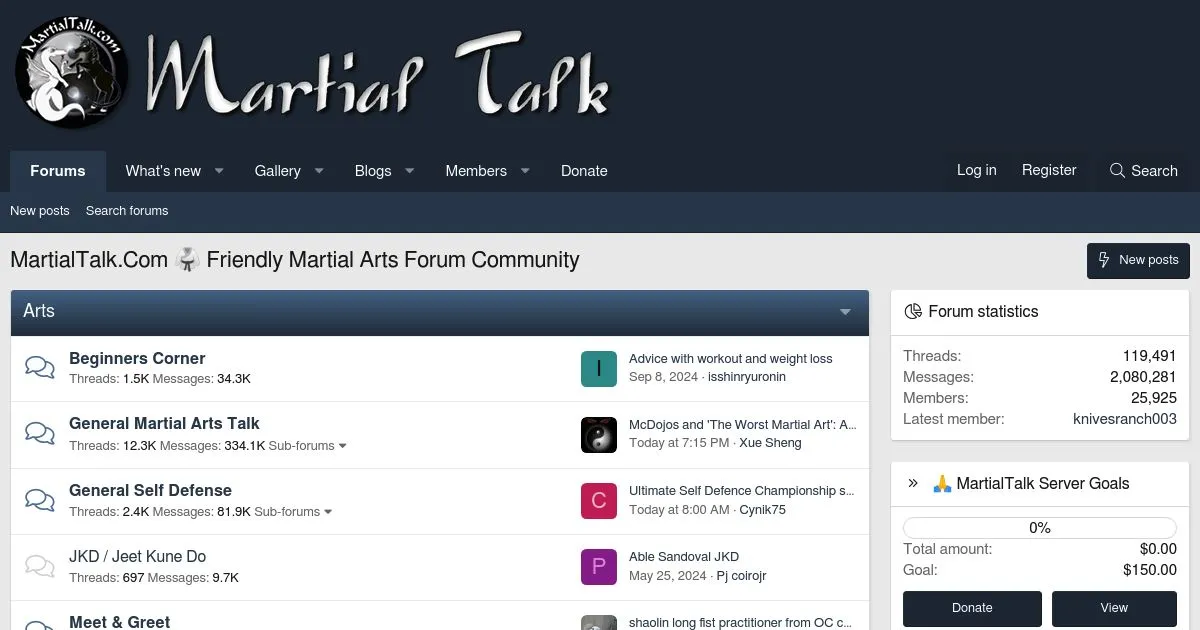
Task: Click the 0% donation progress bar
Action: click(1040, 528)
